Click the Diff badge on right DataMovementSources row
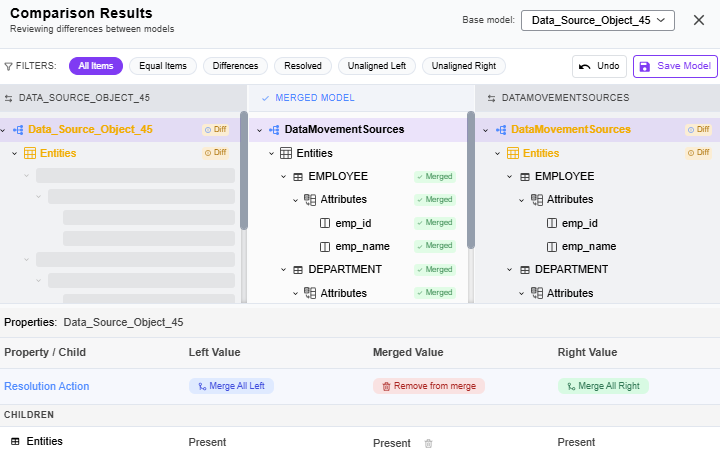This screenshot has height=450, width=720. click(x=698, y=129)
